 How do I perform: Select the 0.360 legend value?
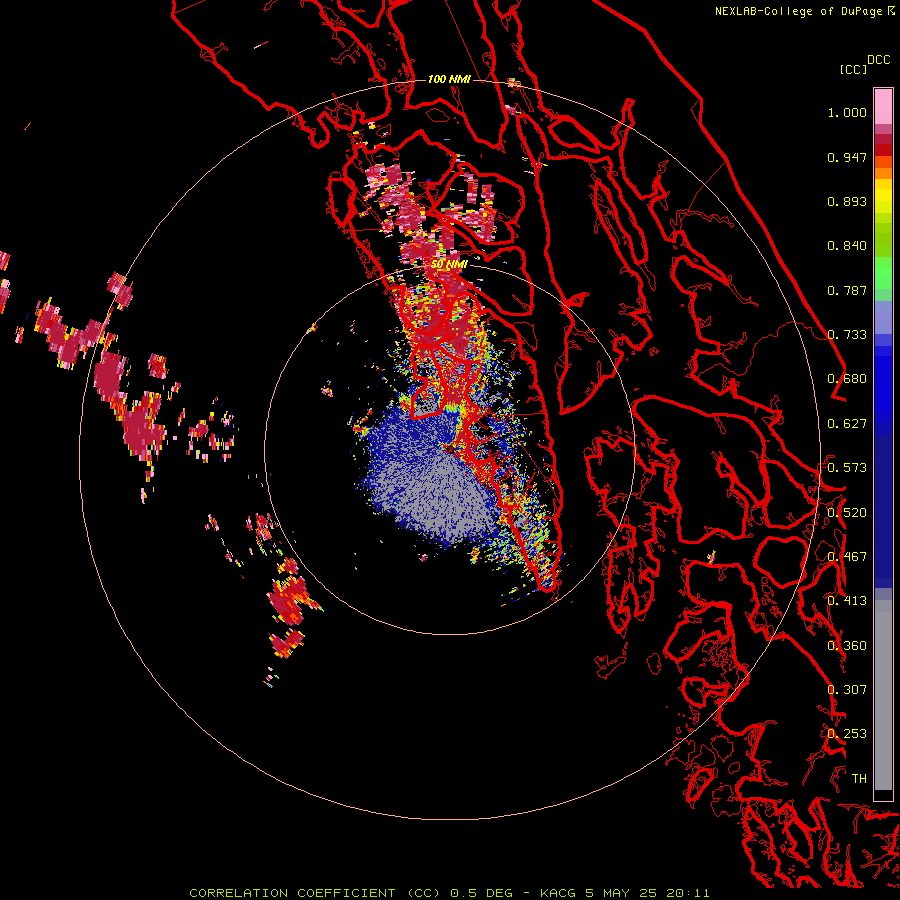847,646
